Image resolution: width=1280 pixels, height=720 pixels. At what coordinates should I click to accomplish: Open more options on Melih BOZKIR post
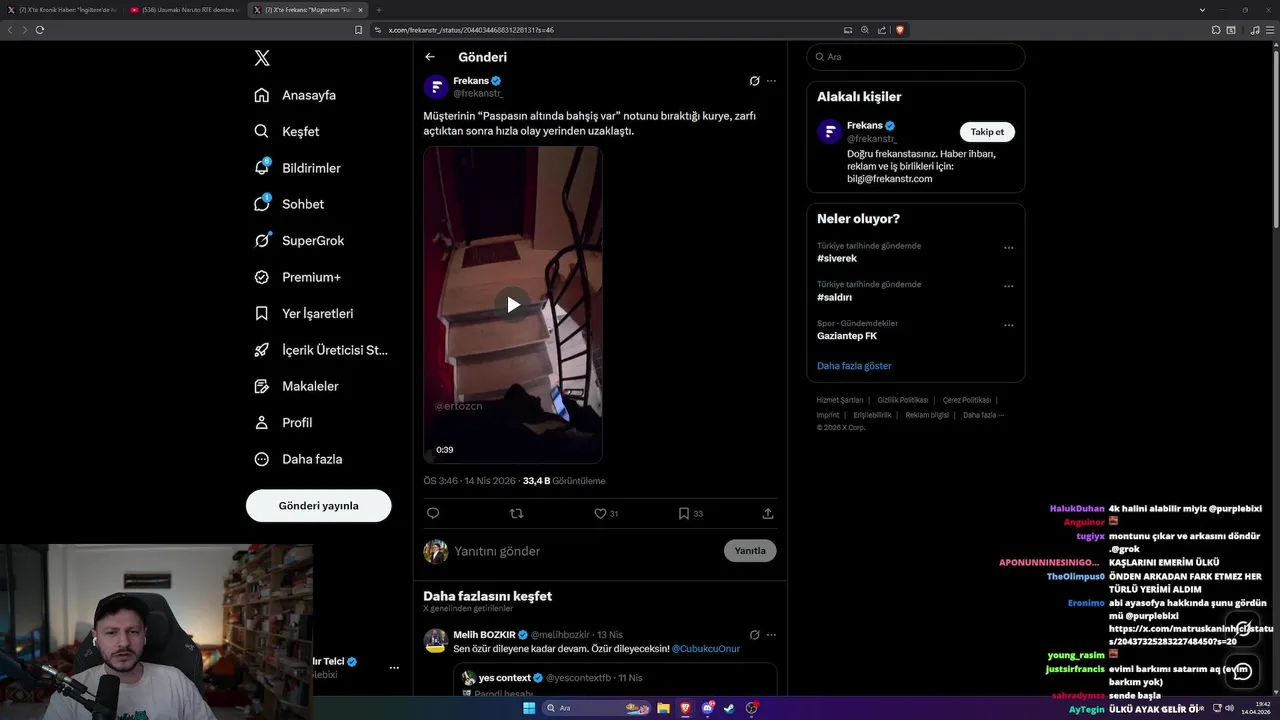[x=771, y=635]
